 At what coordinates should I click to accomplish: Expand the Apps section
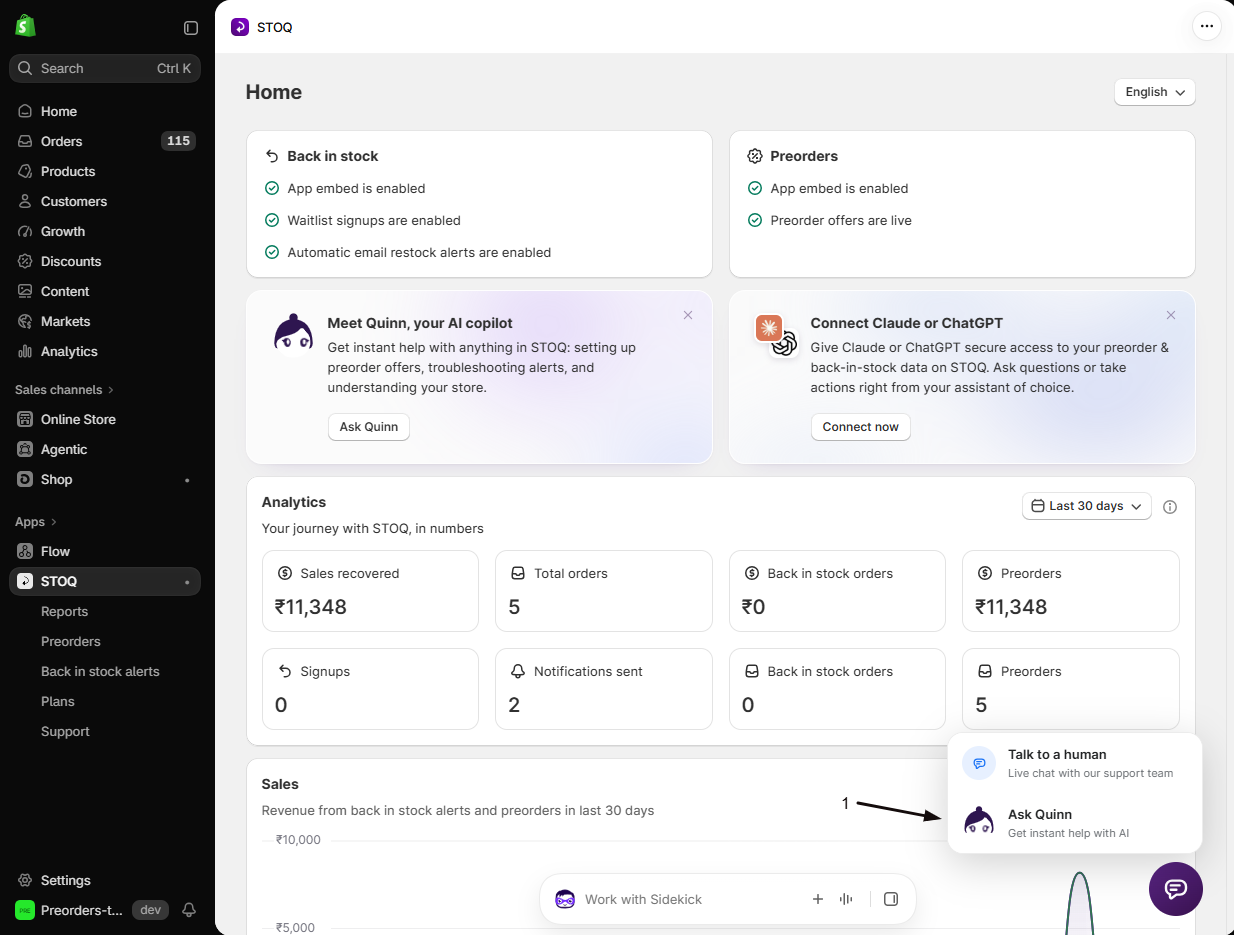coord(35,522)
